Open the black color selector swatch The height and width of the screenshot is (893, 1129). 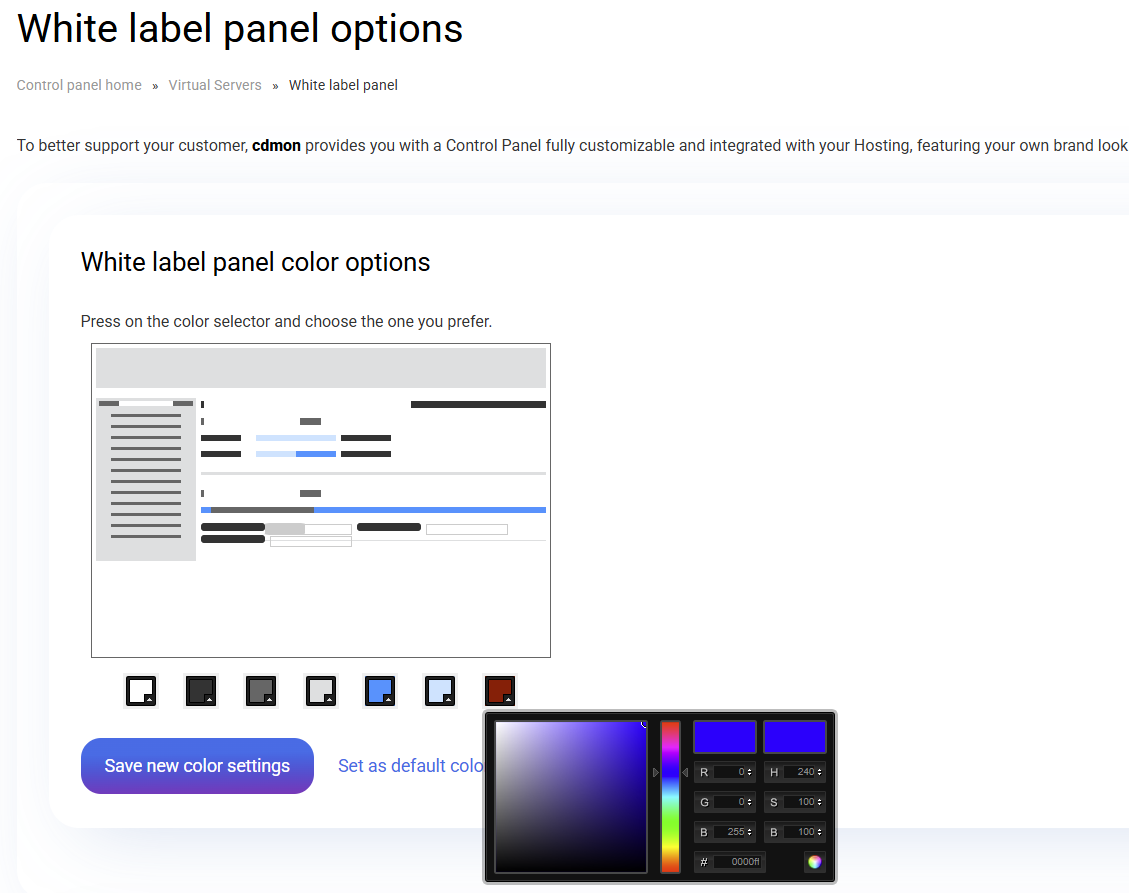(201, 691)
